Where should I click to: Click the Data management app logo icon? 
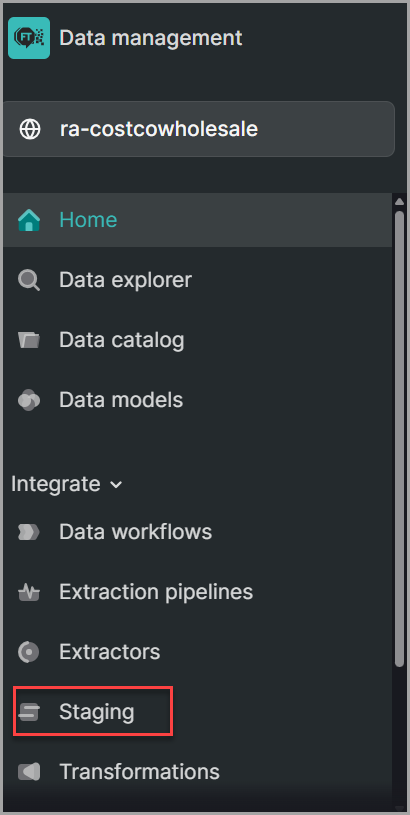[29, 38]
